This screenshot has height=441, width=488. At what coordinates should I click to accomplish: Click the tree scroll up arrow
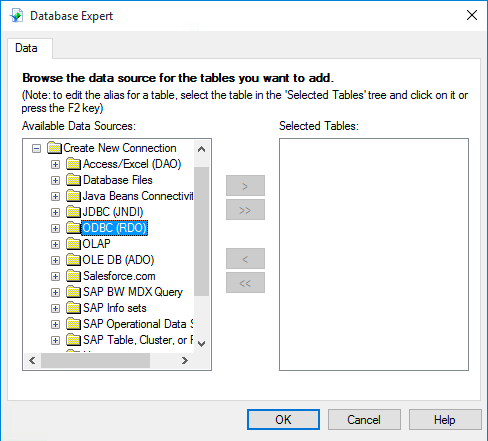click(x=201, y=149)
